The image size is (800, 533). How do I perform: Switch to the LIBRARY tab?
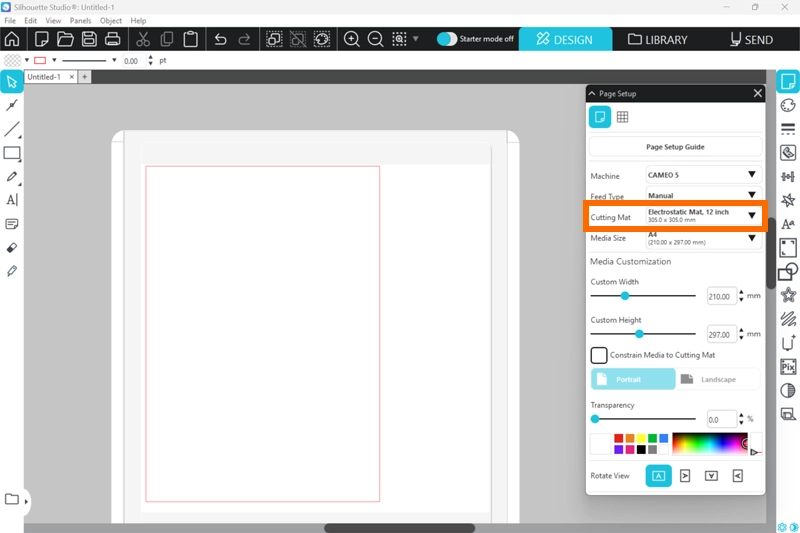(658, 40)
